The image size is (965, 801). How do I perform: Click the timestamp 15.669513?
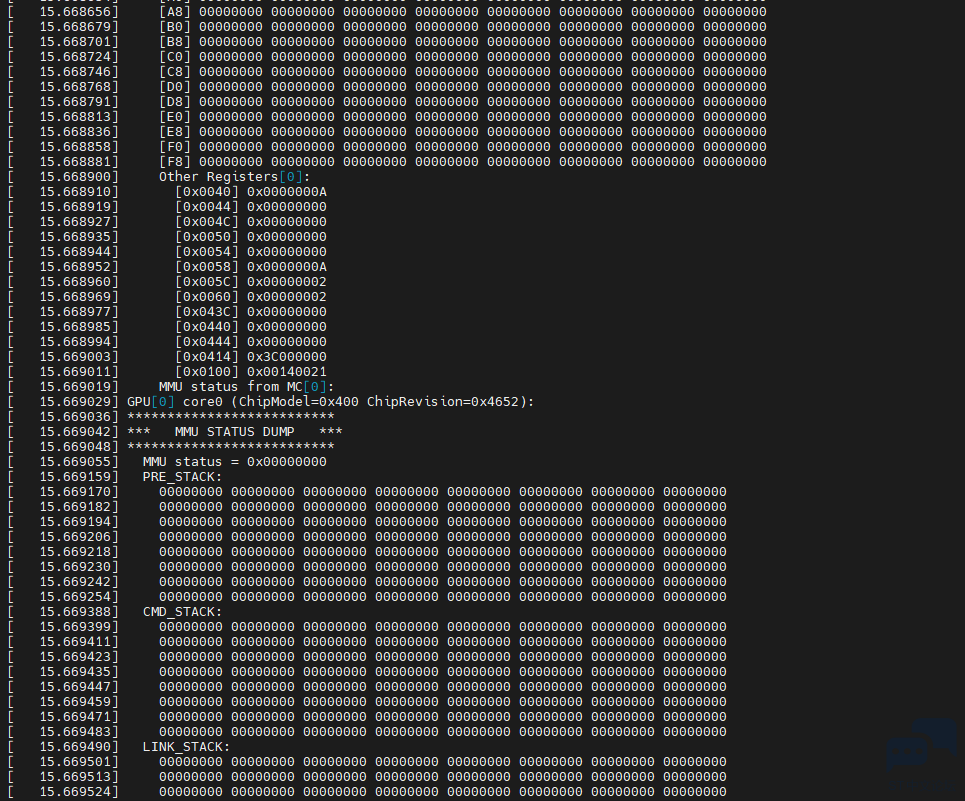point(75,777)
